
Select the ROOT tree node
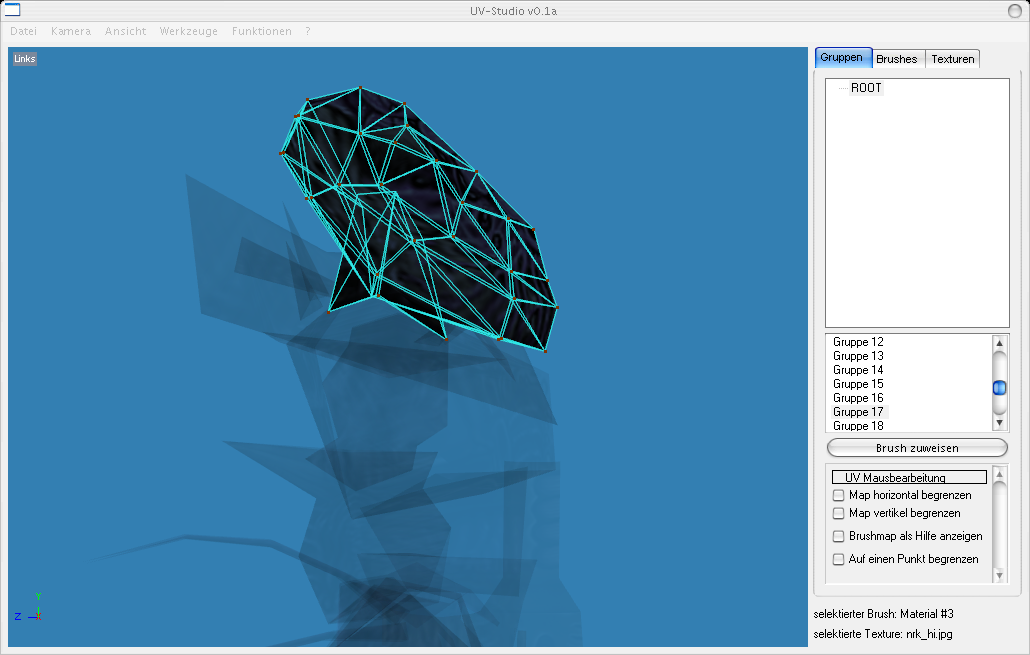[866, 88]
